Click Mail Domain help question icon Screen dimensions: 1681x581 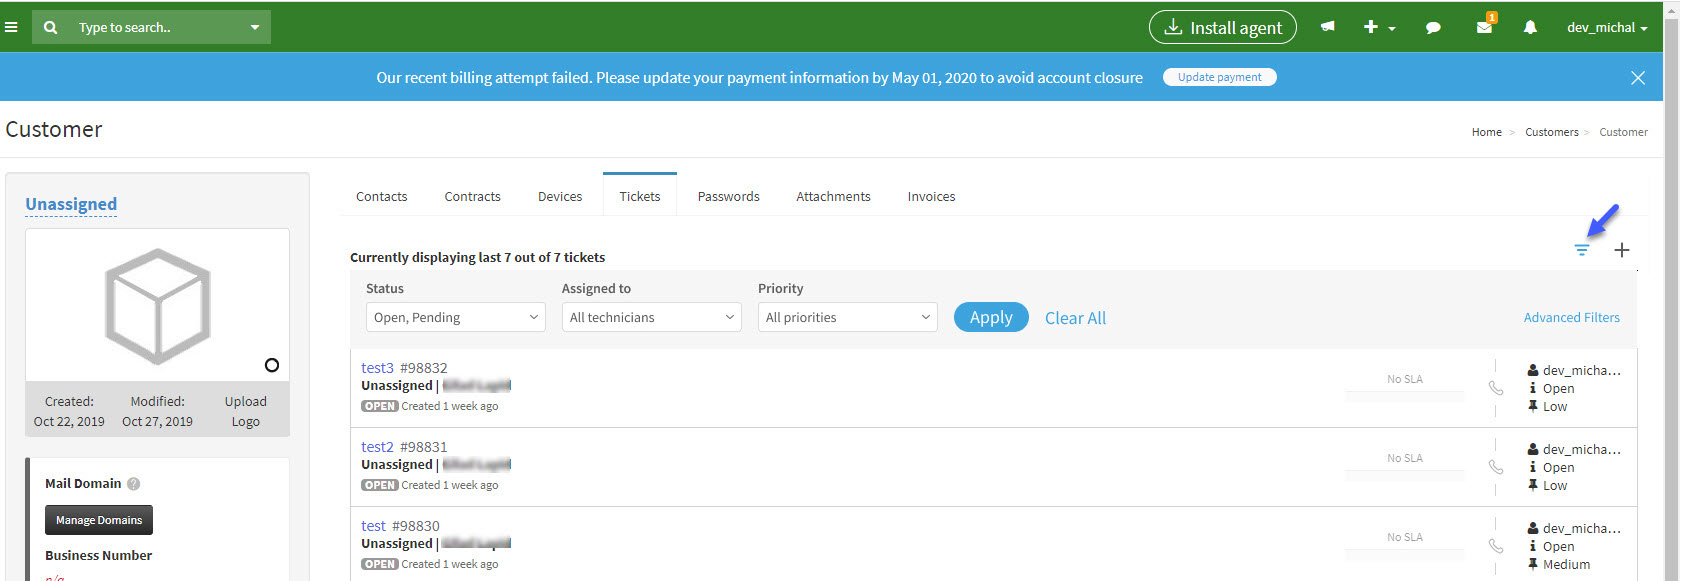coord(133,484)
